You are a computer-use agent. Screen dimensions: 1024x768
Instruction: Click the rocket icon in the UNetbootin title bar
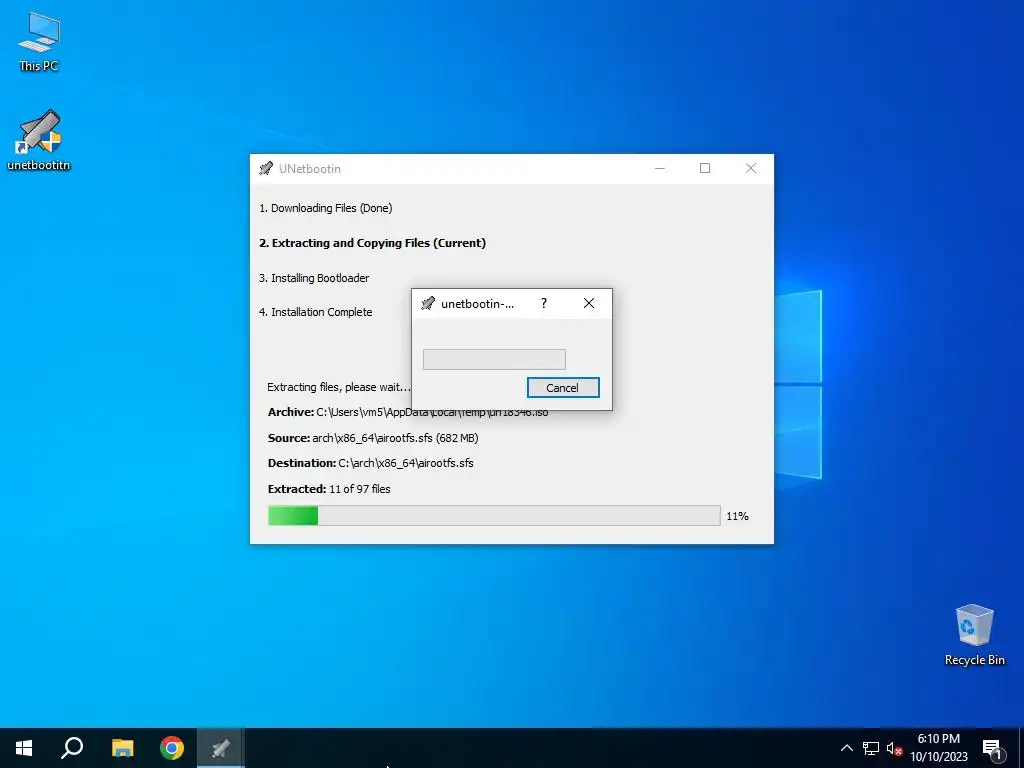pyautogui.click(x=266, y=168)
